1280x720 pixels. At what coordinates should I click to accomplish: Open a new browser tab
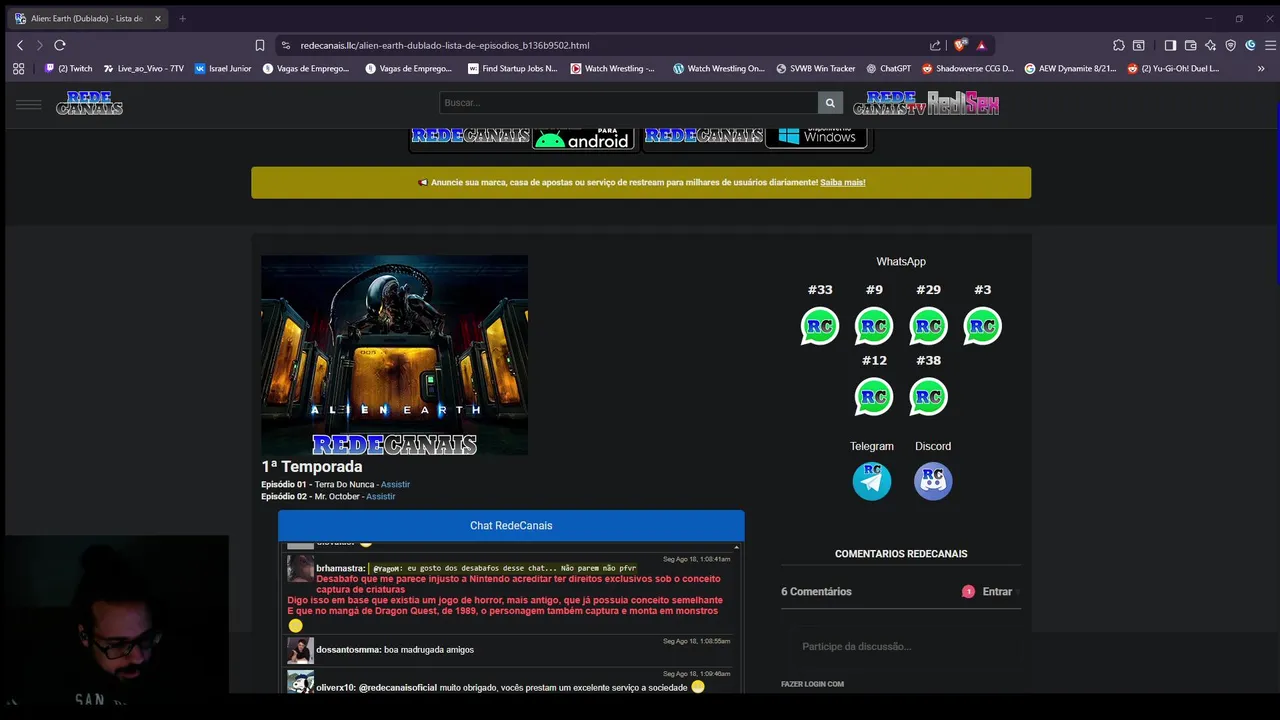pyautogui.click(x=182, y=18)
